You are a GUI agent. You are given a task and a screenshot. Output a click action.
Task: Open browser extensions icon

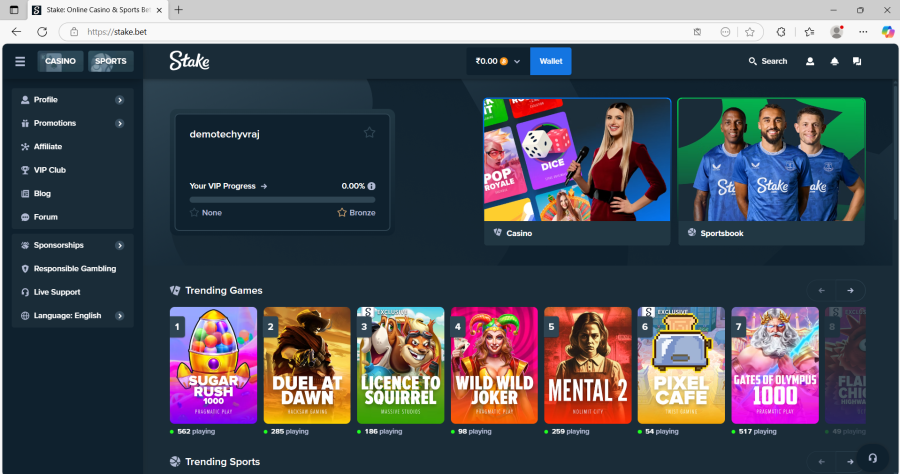pos(781,32)
